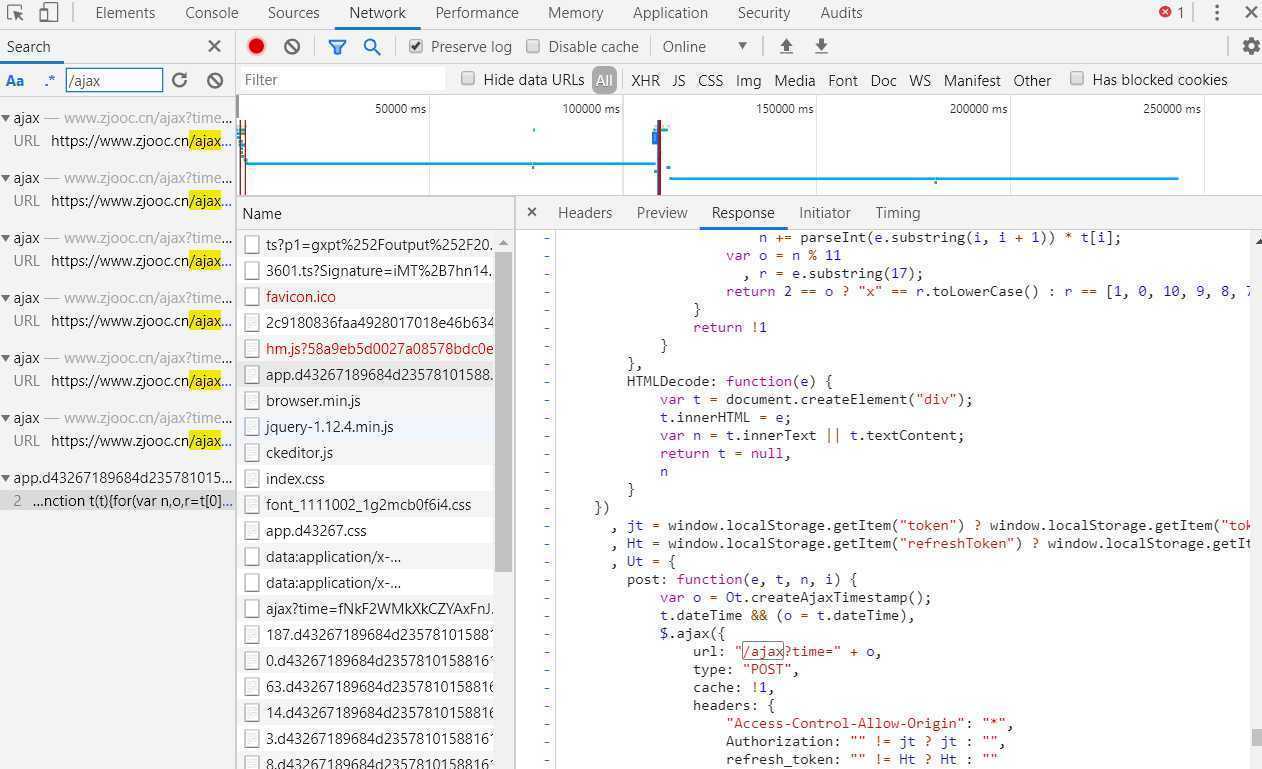Image resolution: width=1262 pixels, height=769 pixels.
Task: Filter requests by Font type
Action: [843, 80]
